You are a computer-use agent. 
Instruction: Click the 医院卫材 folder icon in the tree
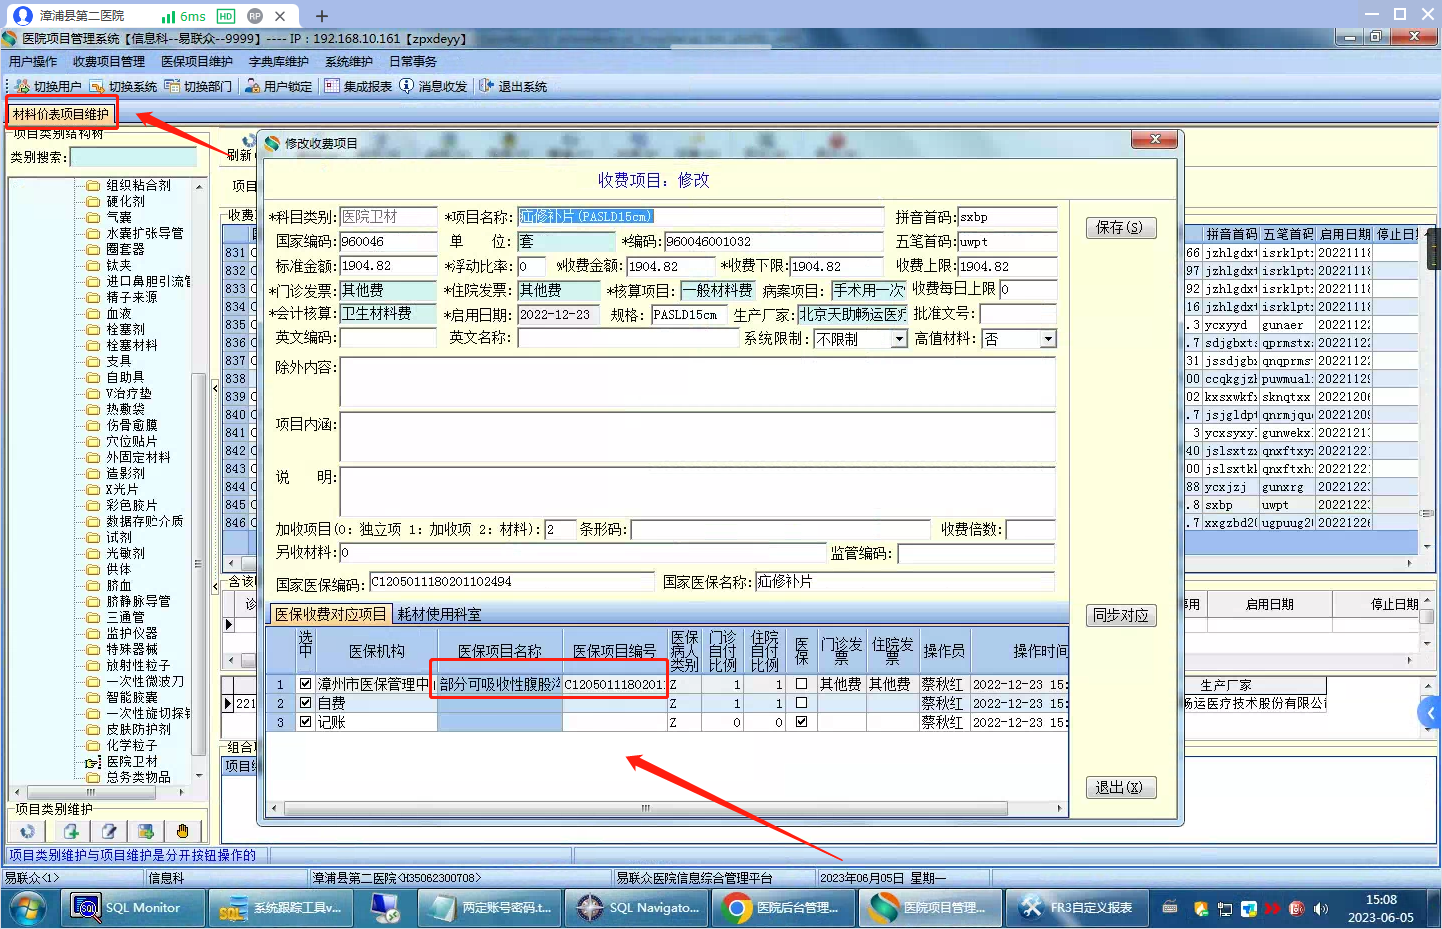pos(93,762)
